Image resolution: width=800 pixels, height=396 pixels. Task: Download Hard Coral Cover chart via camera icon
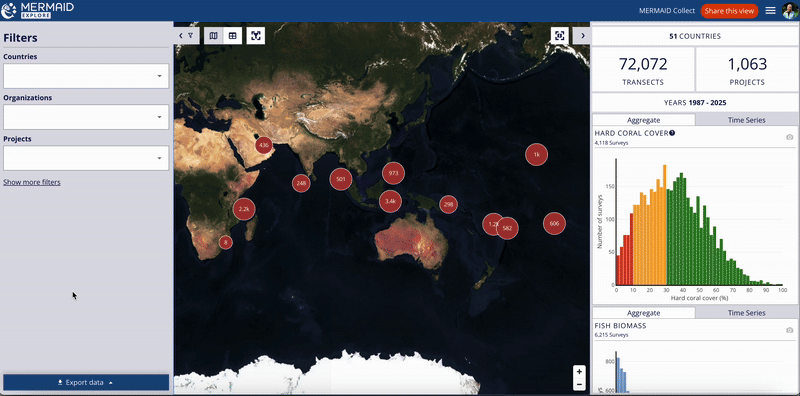pos(789,137)
